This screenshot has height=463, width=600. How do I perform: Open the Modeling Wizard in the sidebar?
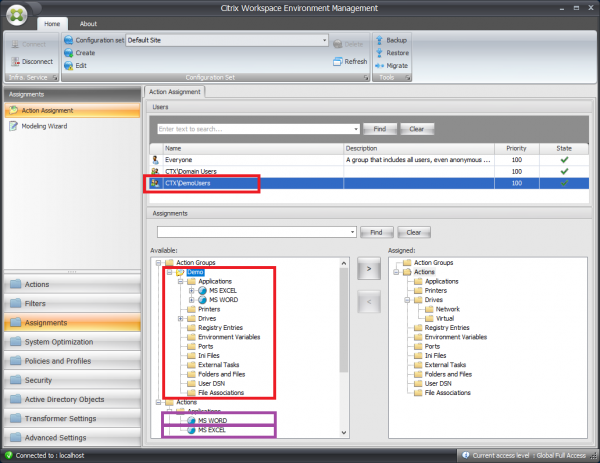43,126
